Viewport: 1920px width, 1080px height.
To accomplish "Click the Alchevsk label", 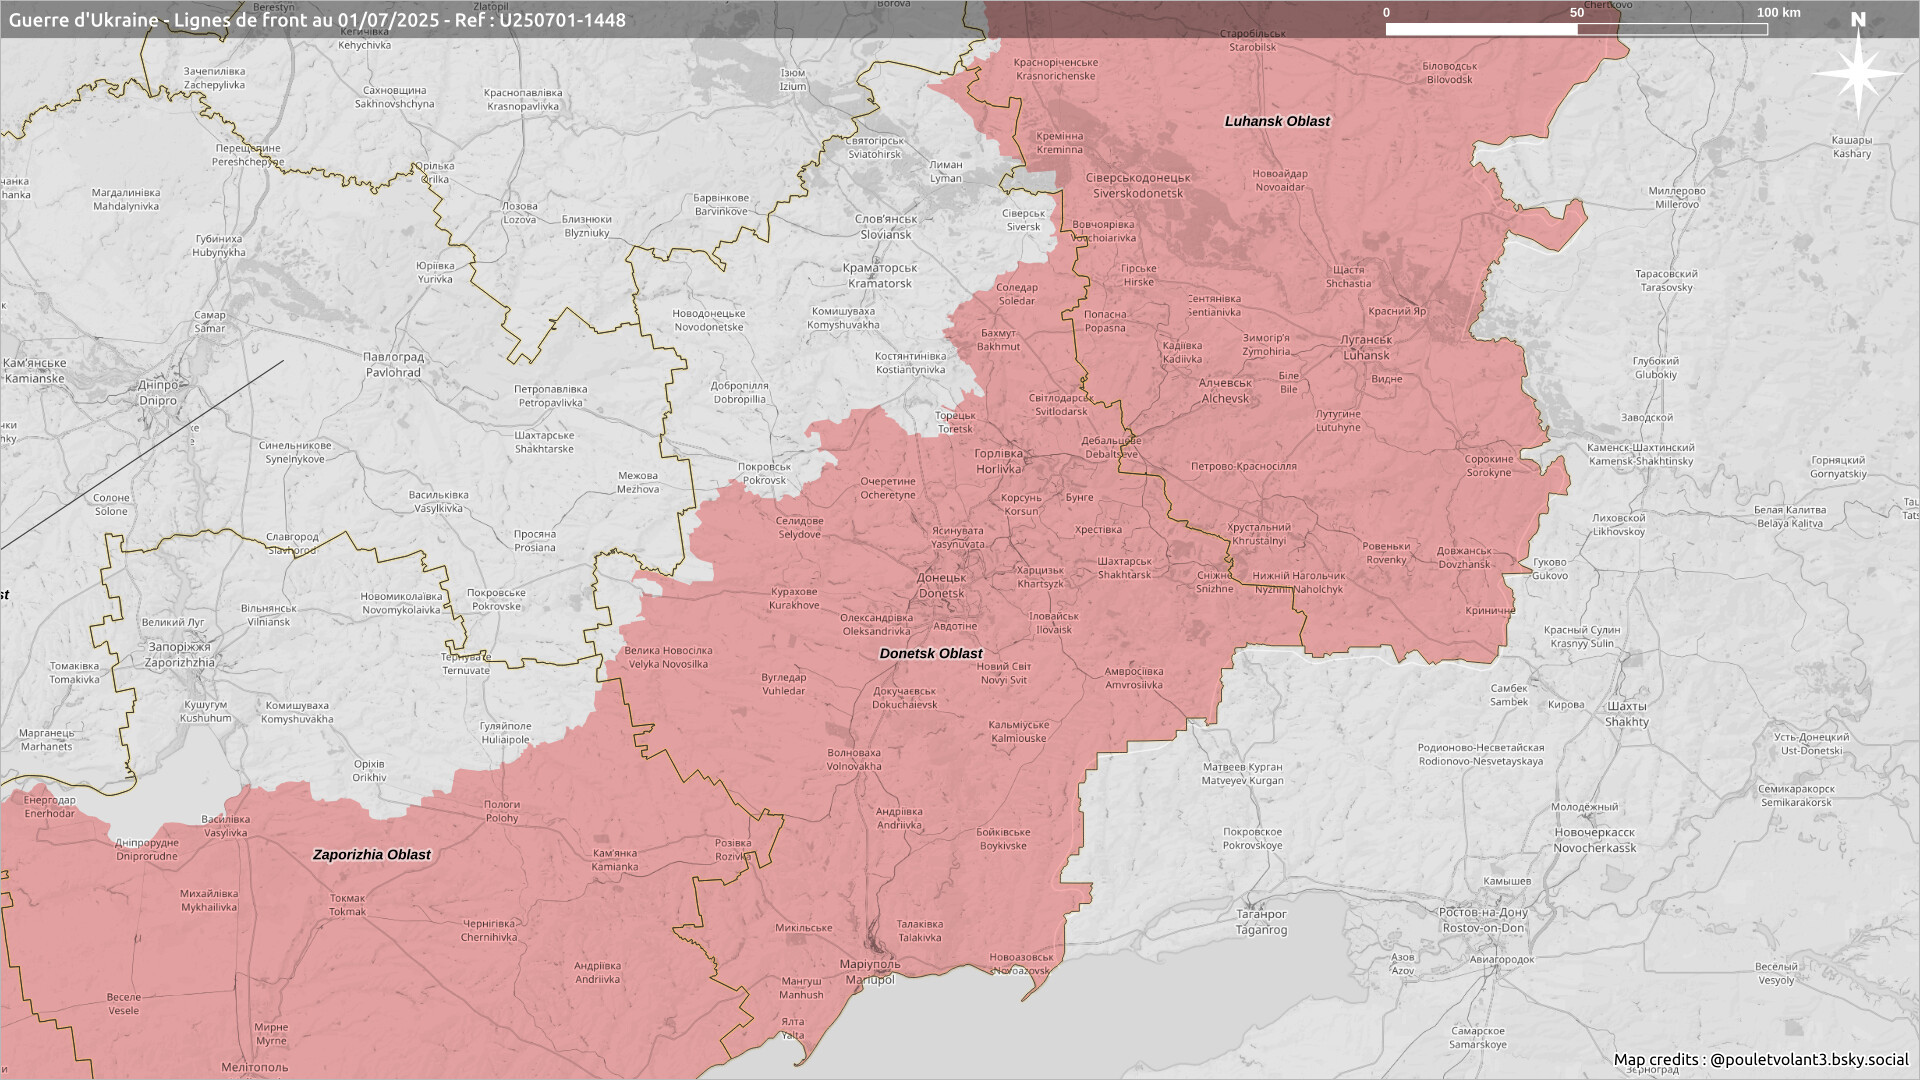I will click(1225, 390).
